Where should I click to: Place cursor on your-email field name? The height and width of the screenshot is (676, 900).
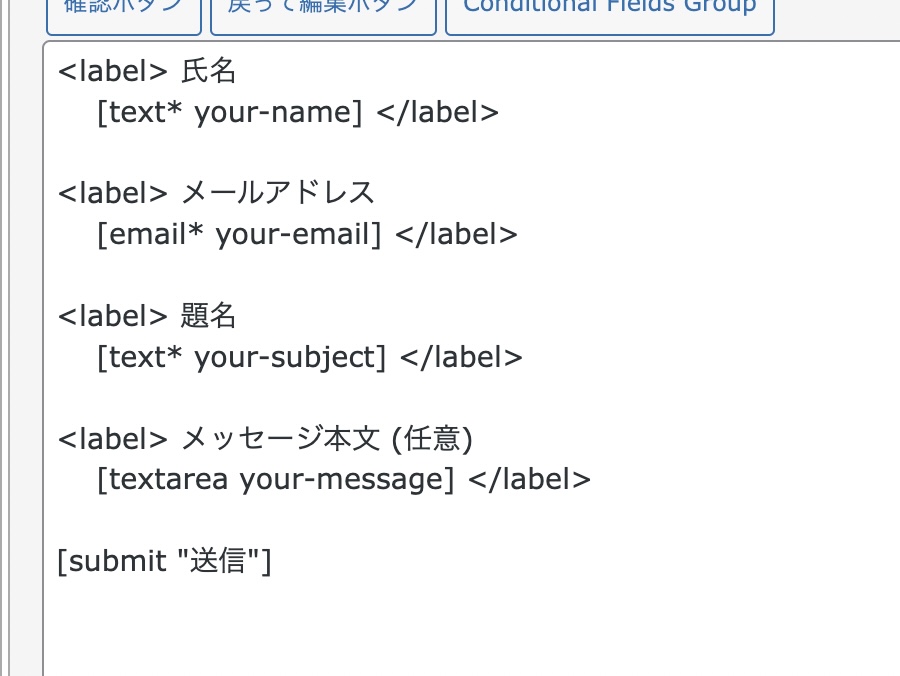(x=297, y=234)
